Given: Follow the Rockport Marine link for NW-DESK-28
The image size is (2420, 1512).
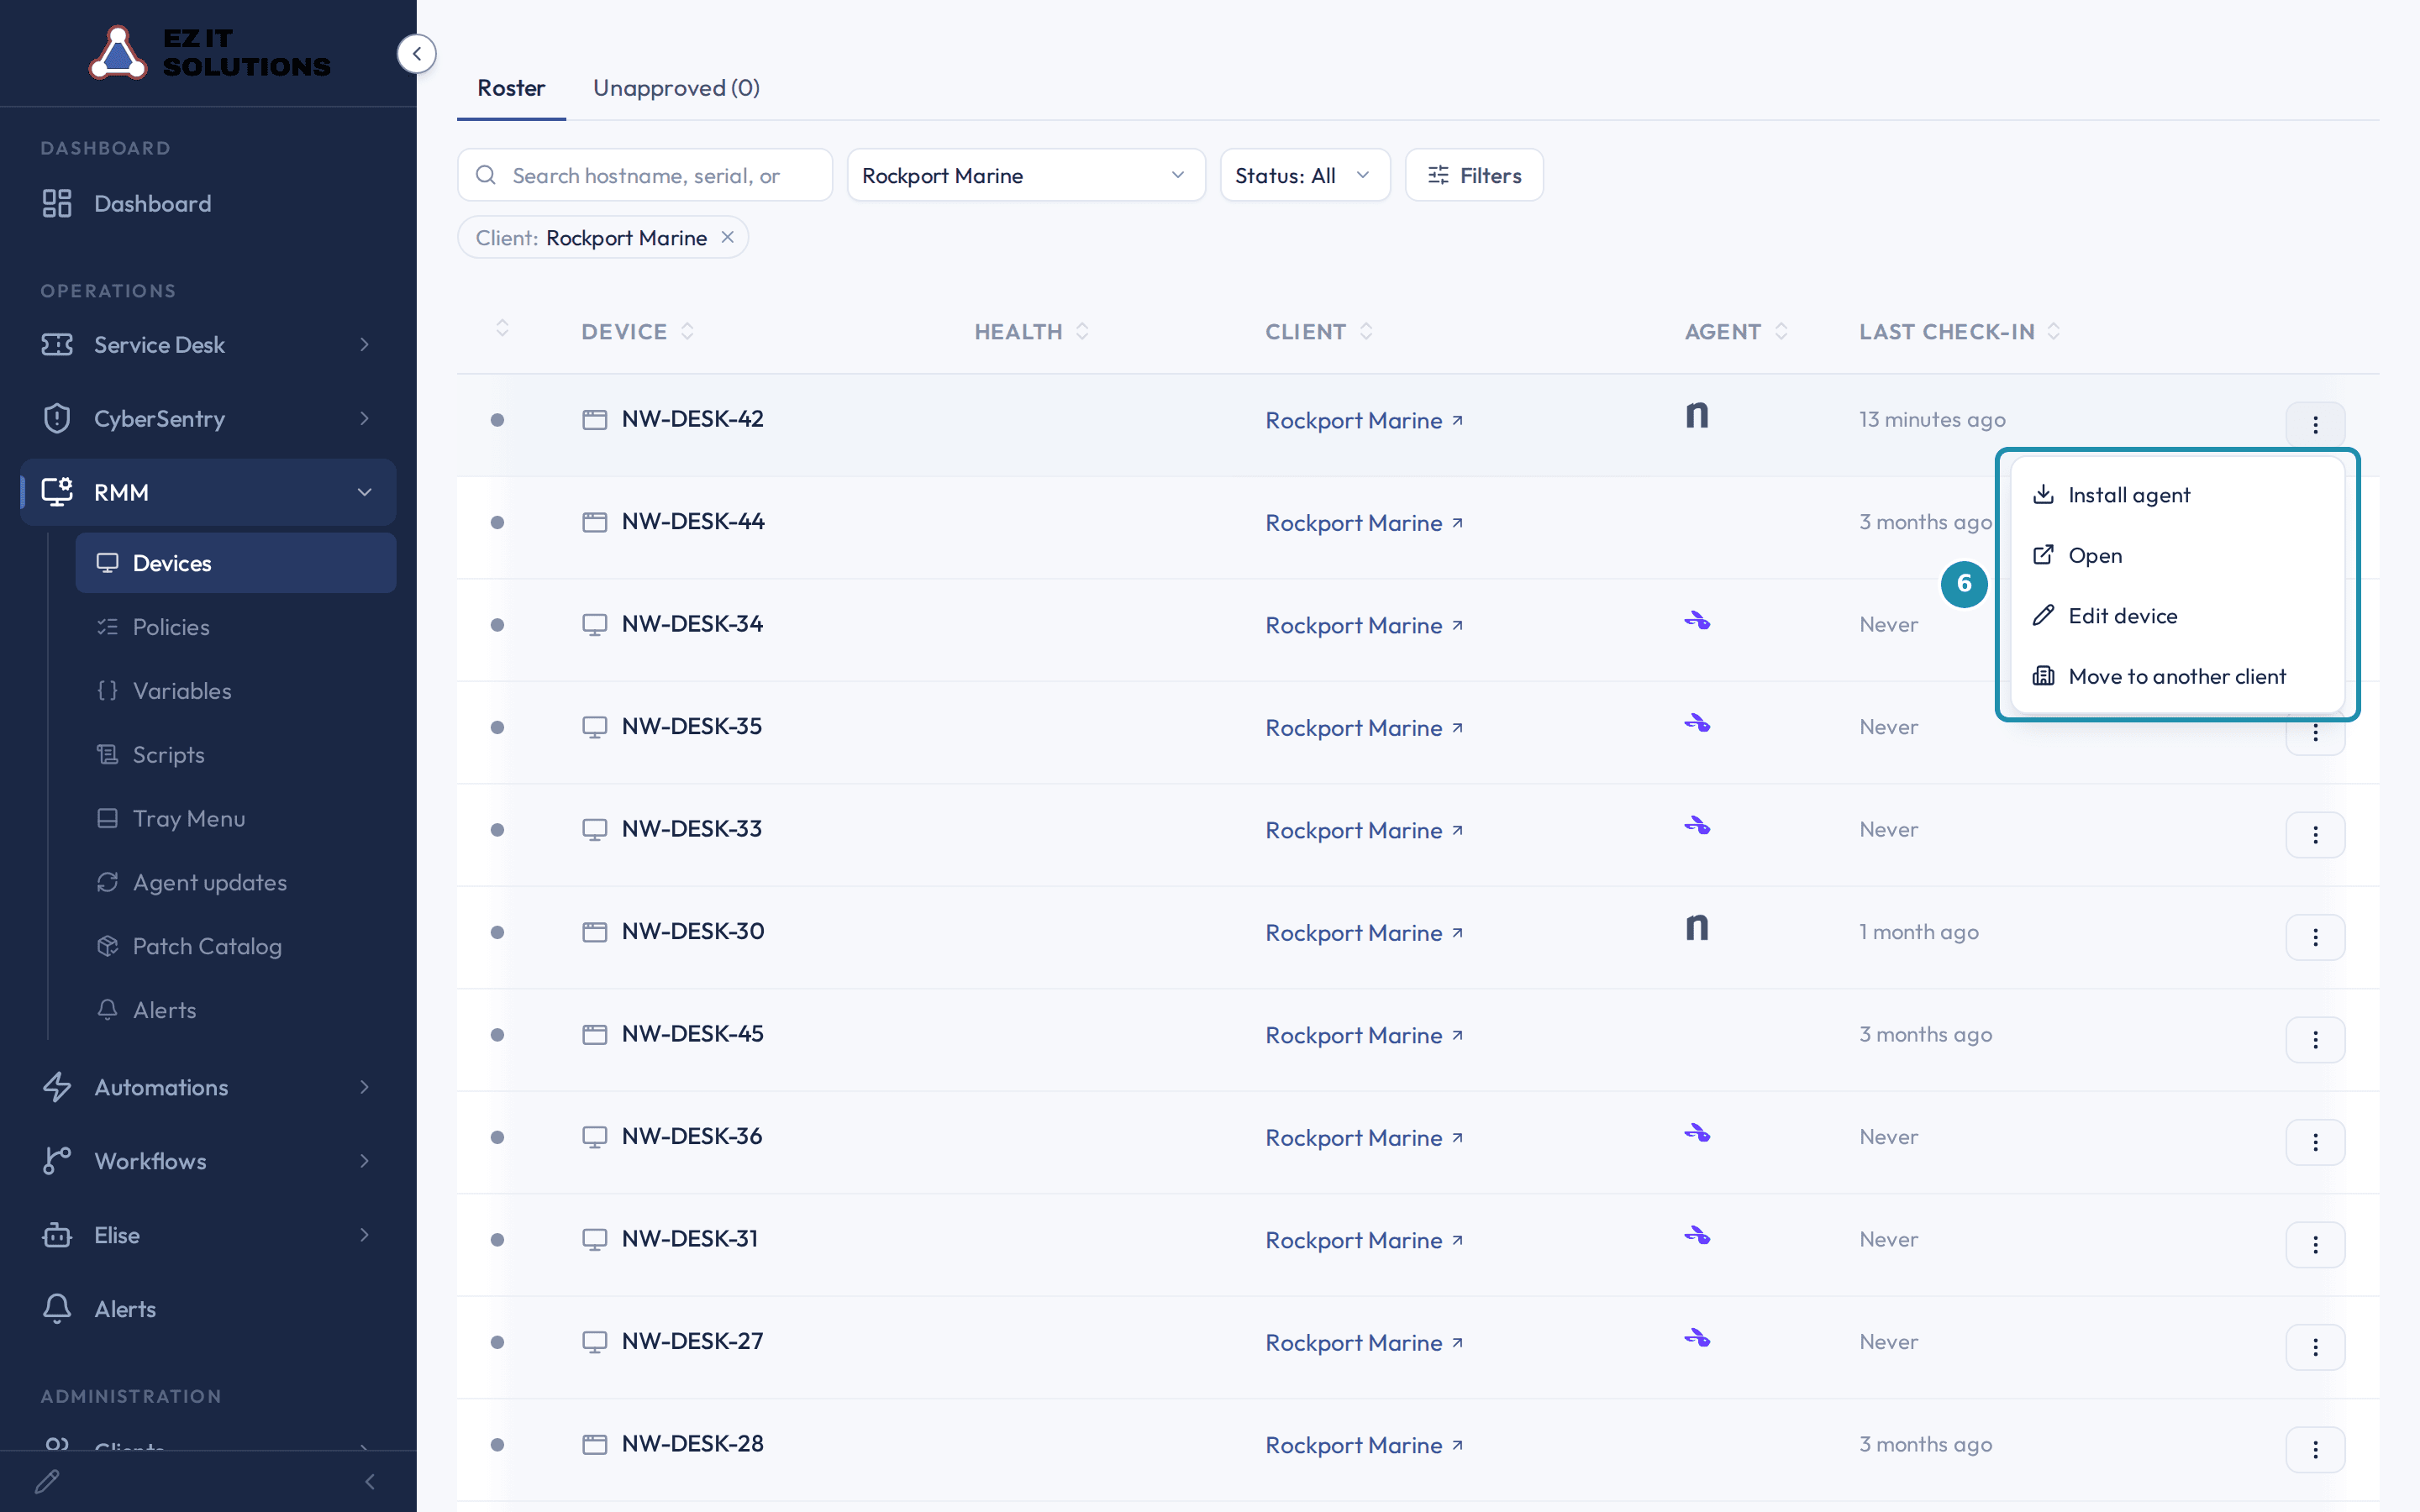Looking at the screenshot, I should (x=1364, y=1445).
